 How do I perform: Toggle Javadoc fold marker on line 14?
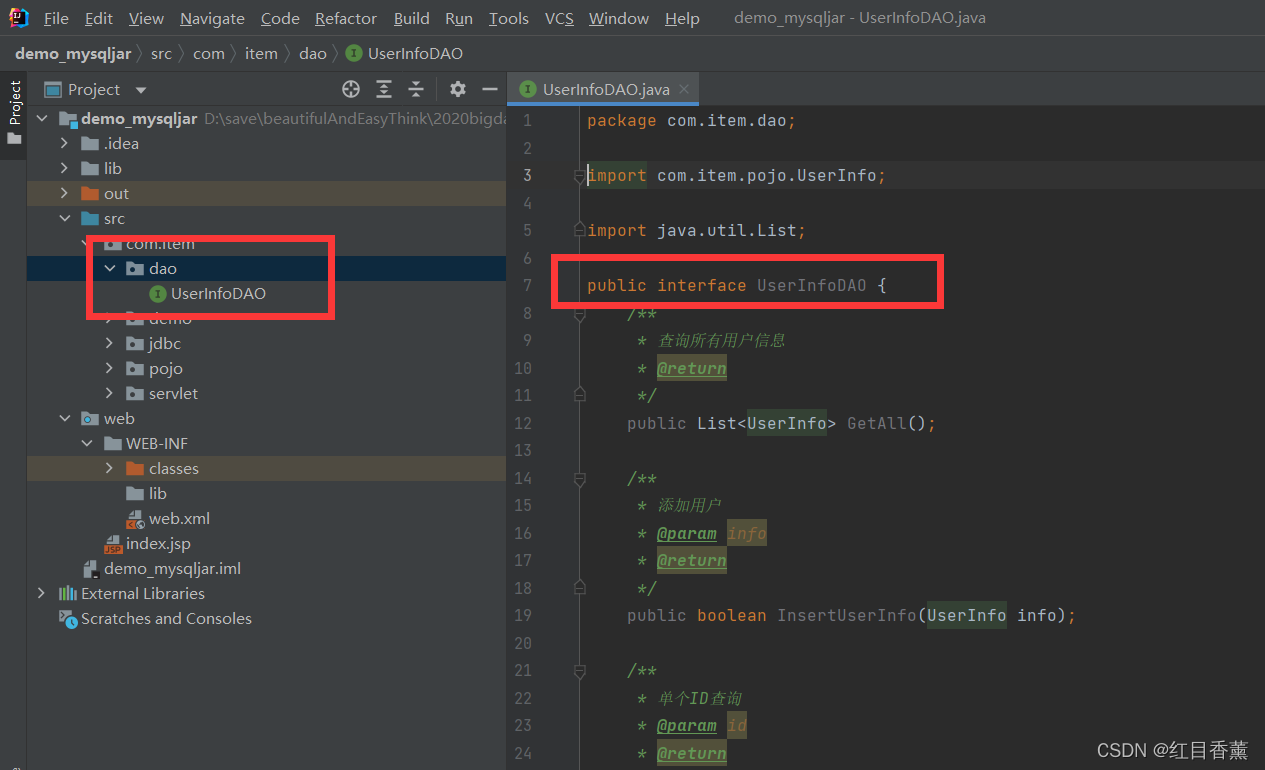tap(580, 479)
